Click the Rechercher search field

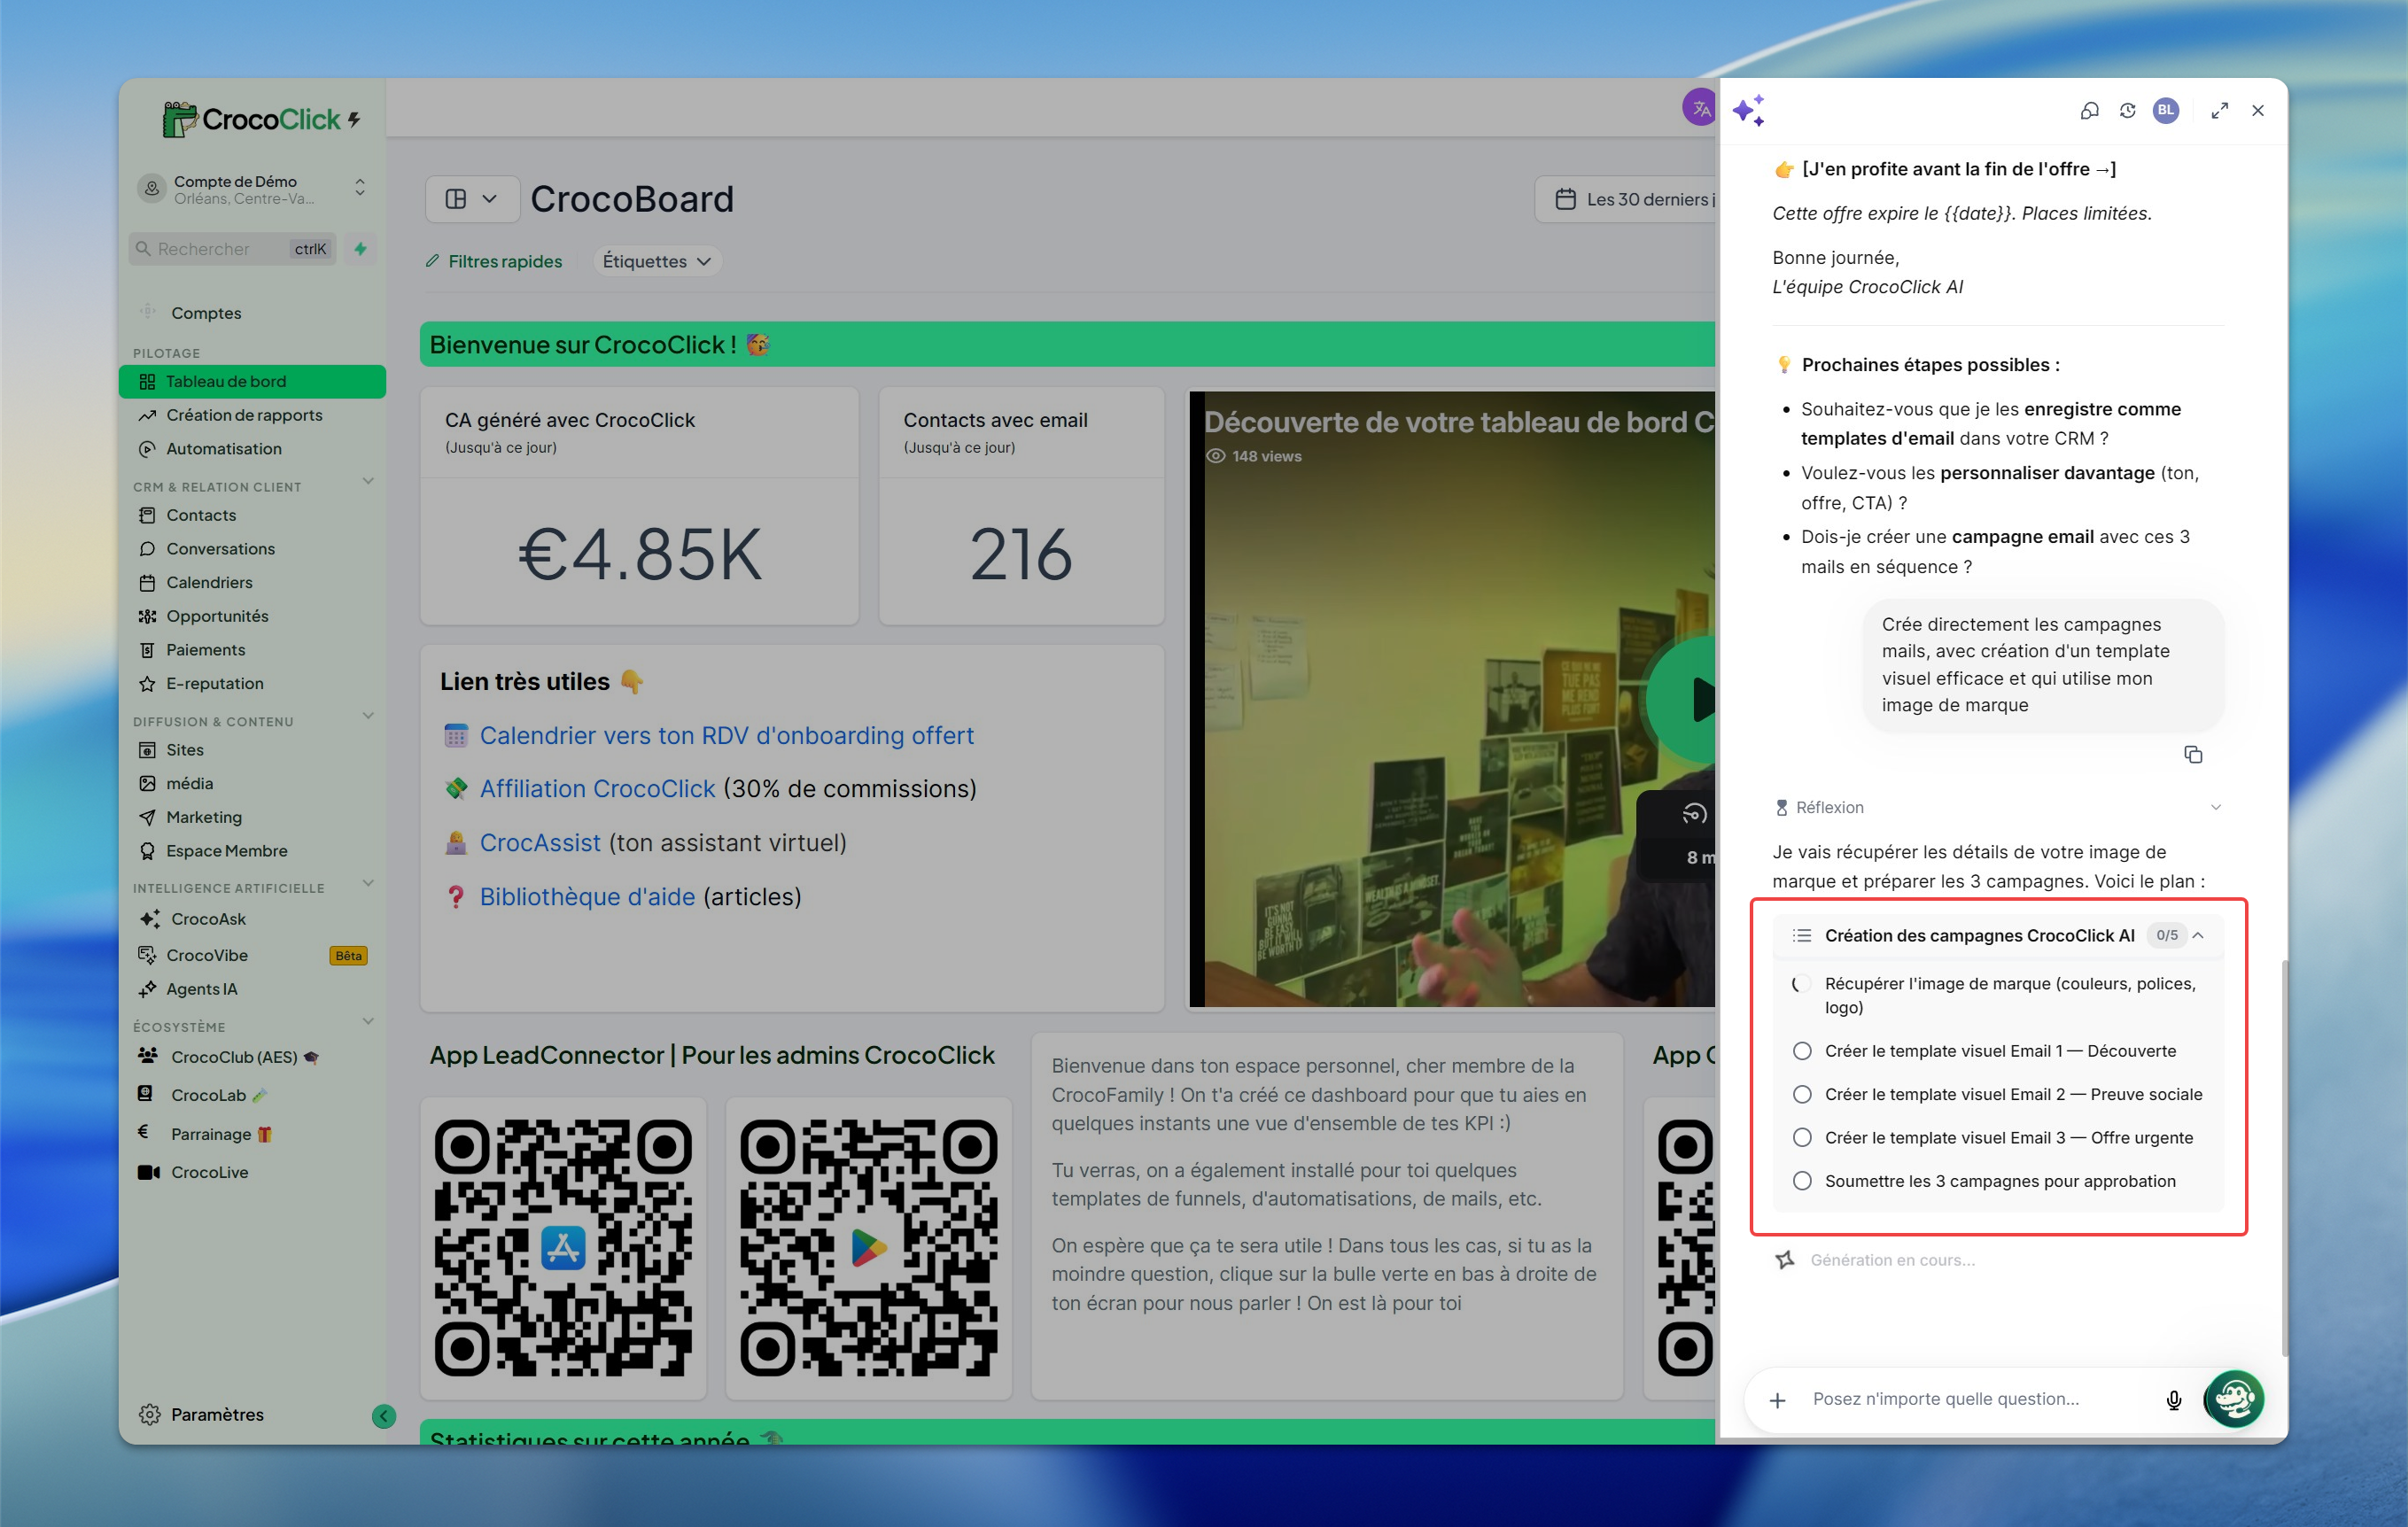(233, 249)
